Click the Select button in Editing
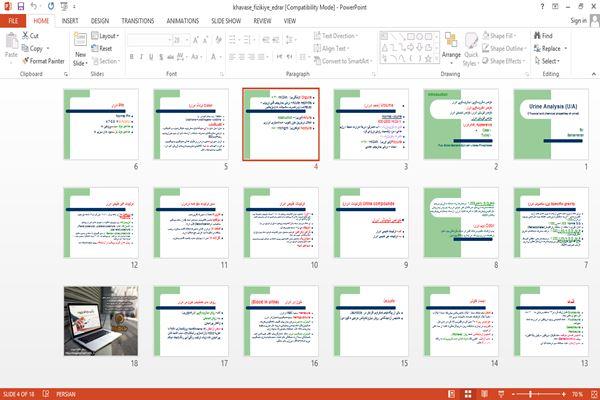Image resolution: width=600 pixels, height=400 pixels. click(547, 61)
